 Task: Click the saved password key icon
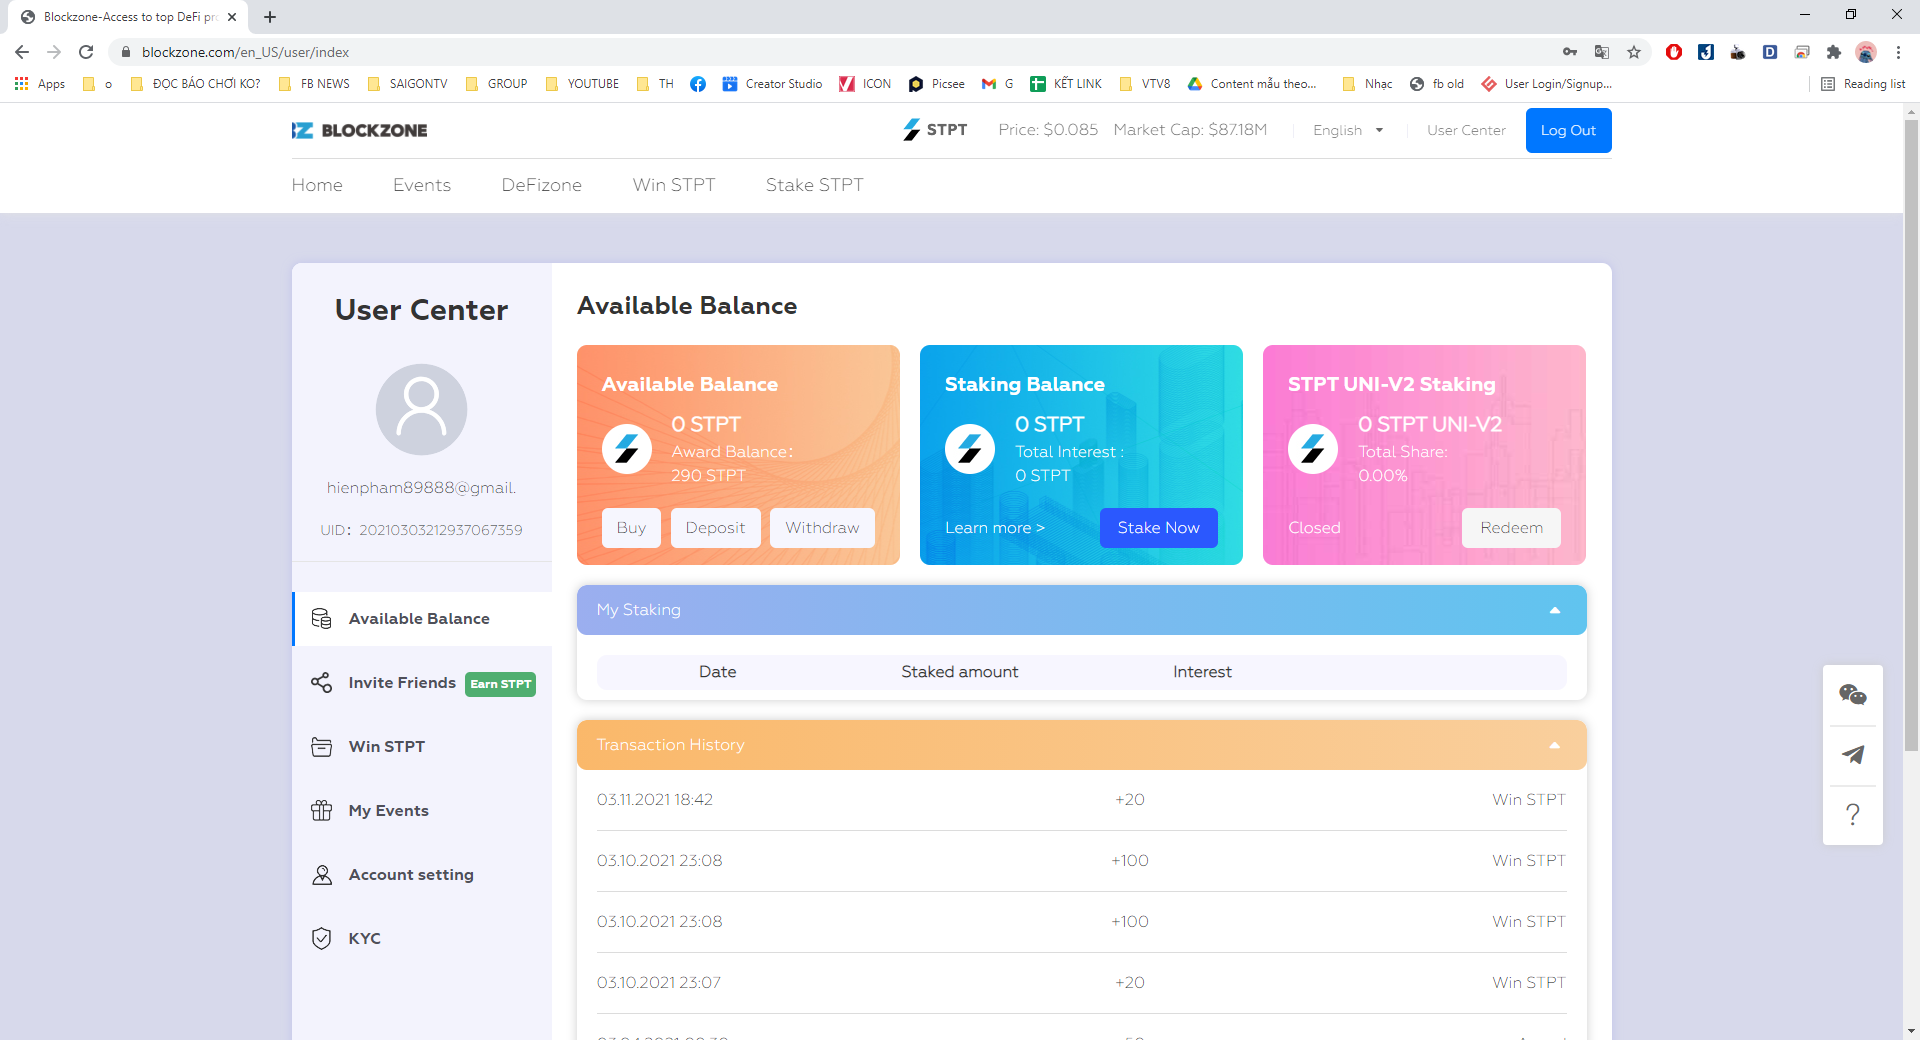click(1570, 52)
